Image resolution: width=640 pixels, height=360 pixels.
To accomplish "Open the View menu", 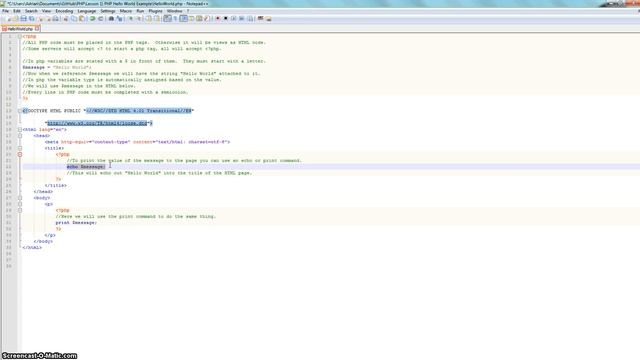I will pos(47,11).
